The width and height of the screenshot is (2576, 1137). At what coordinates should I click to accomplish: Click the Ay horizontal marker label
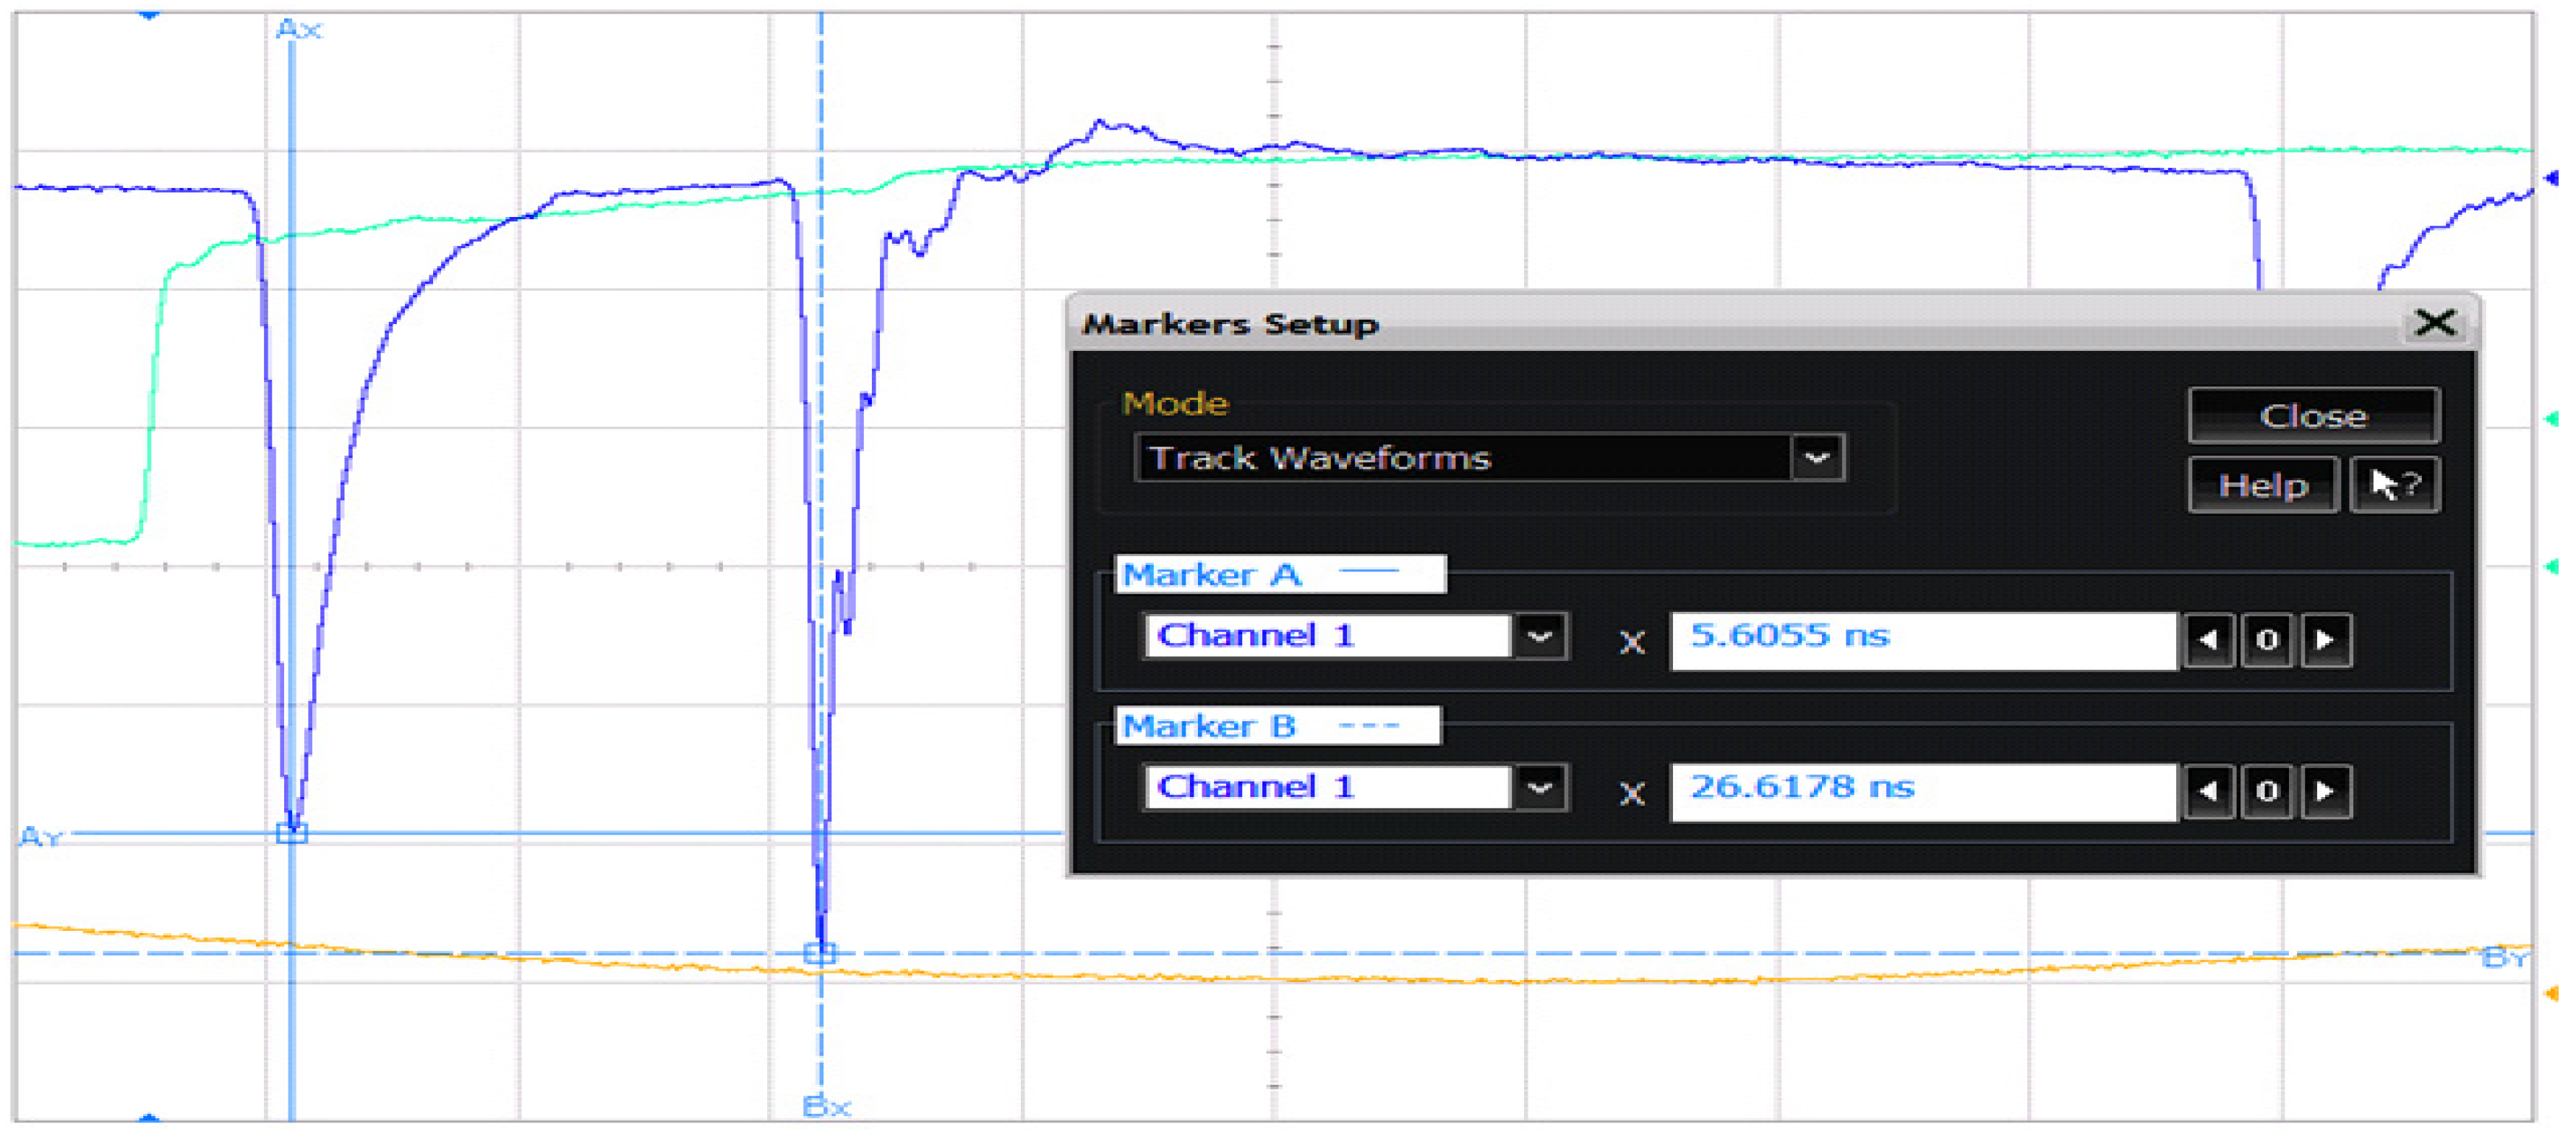40,836
